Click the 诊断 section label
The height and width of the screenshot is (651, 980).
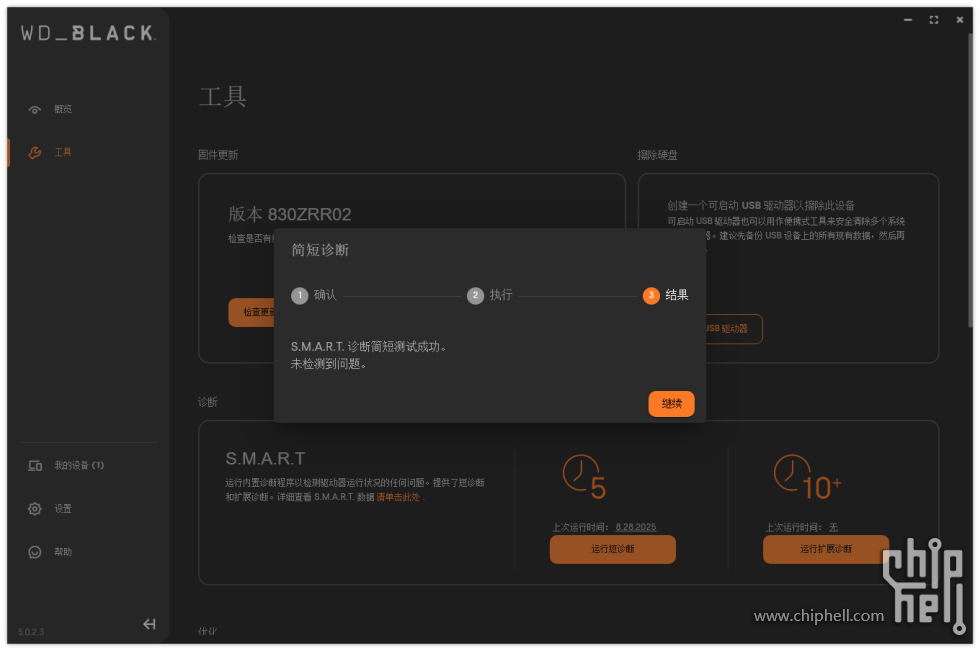208,402
